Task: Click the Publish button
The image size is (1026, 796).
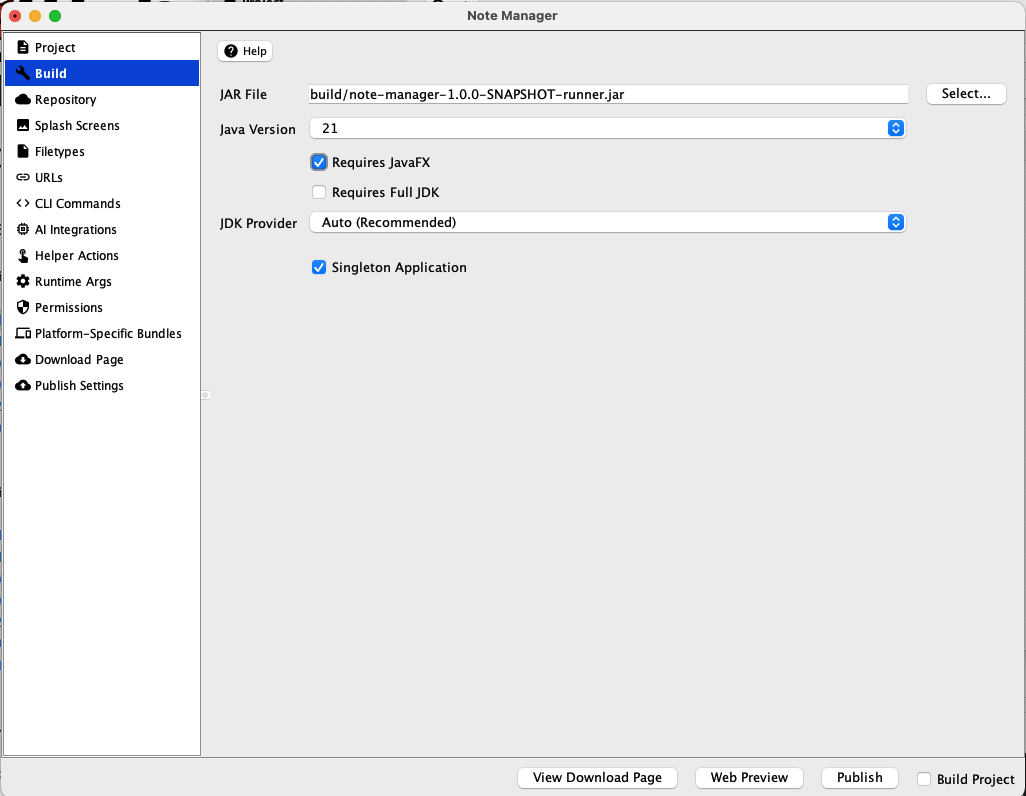Action: (x=859, y=778)
